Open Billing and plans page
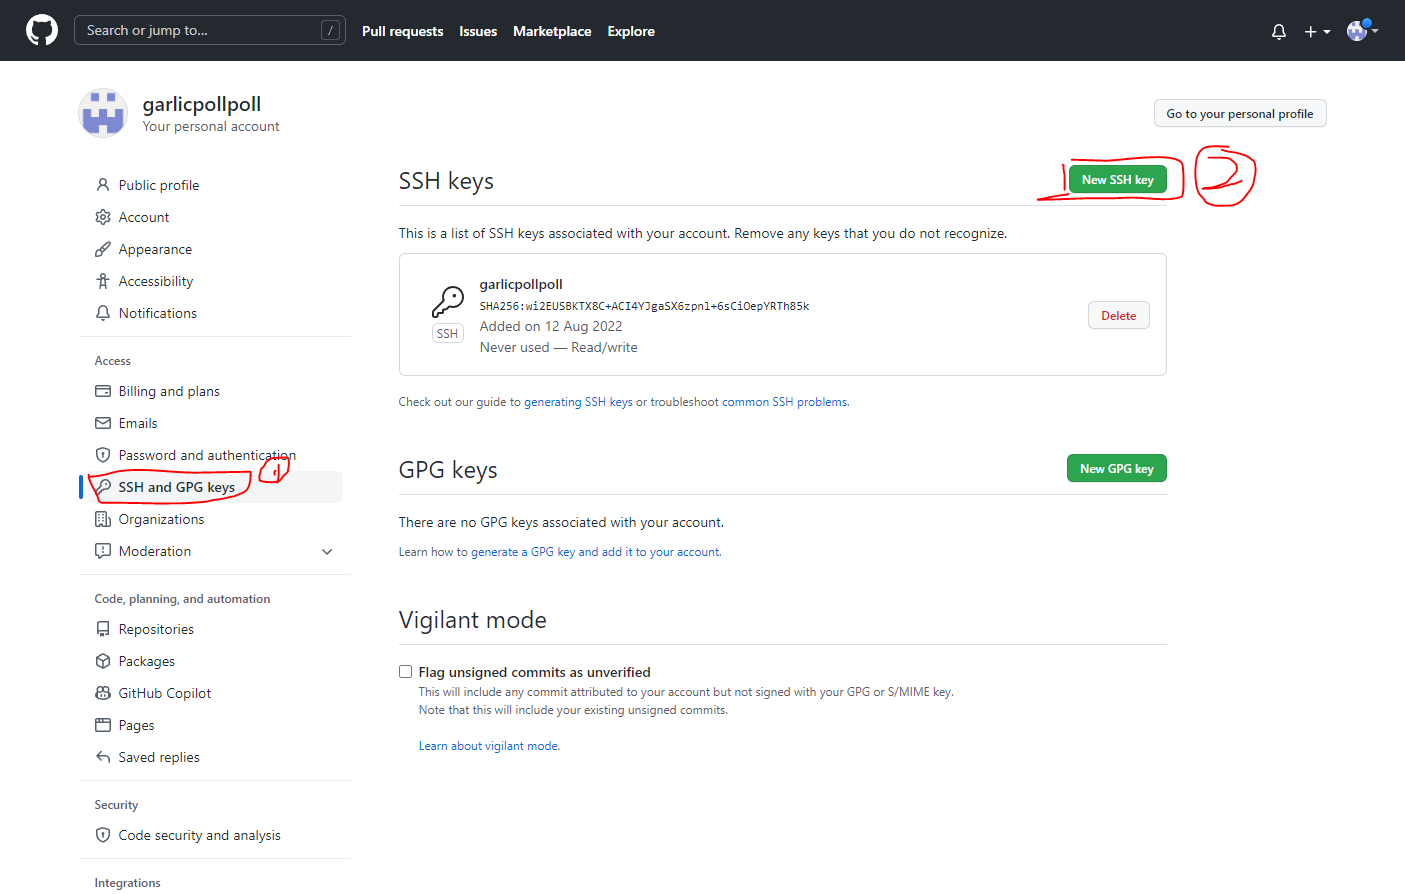Viewport: 1405px width, 894px height. pyautogui.click(x=169, y=391)
